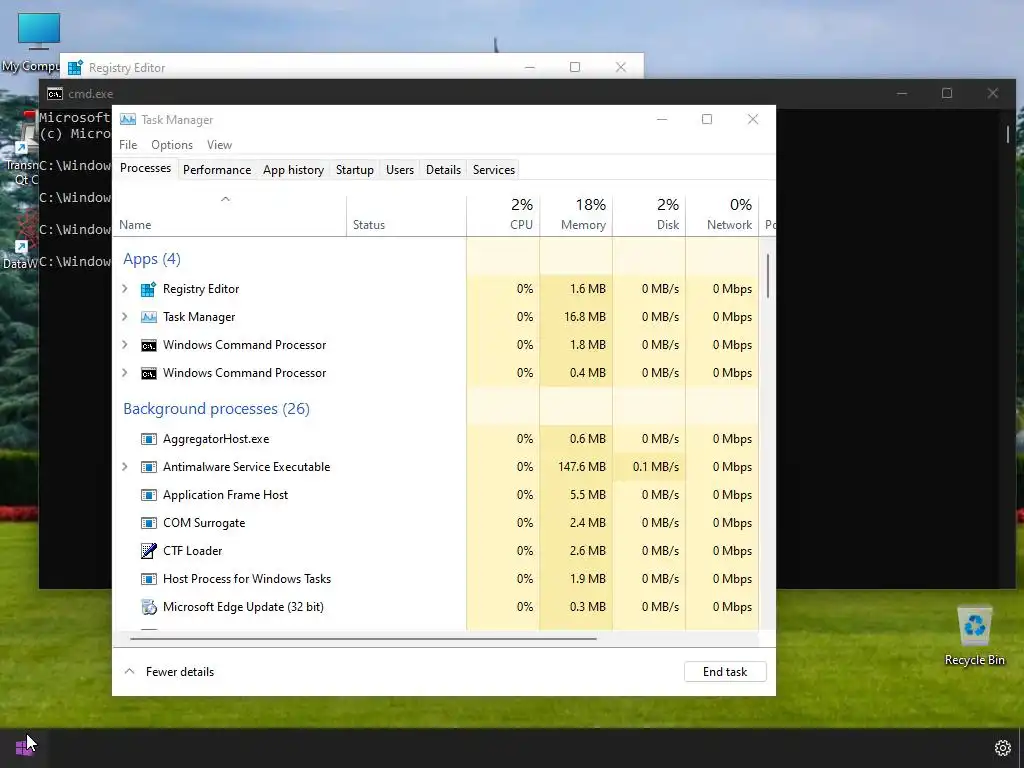The image size is (1024, 768).
Task: Sort by the Status column header
Action: coord(406,216)
